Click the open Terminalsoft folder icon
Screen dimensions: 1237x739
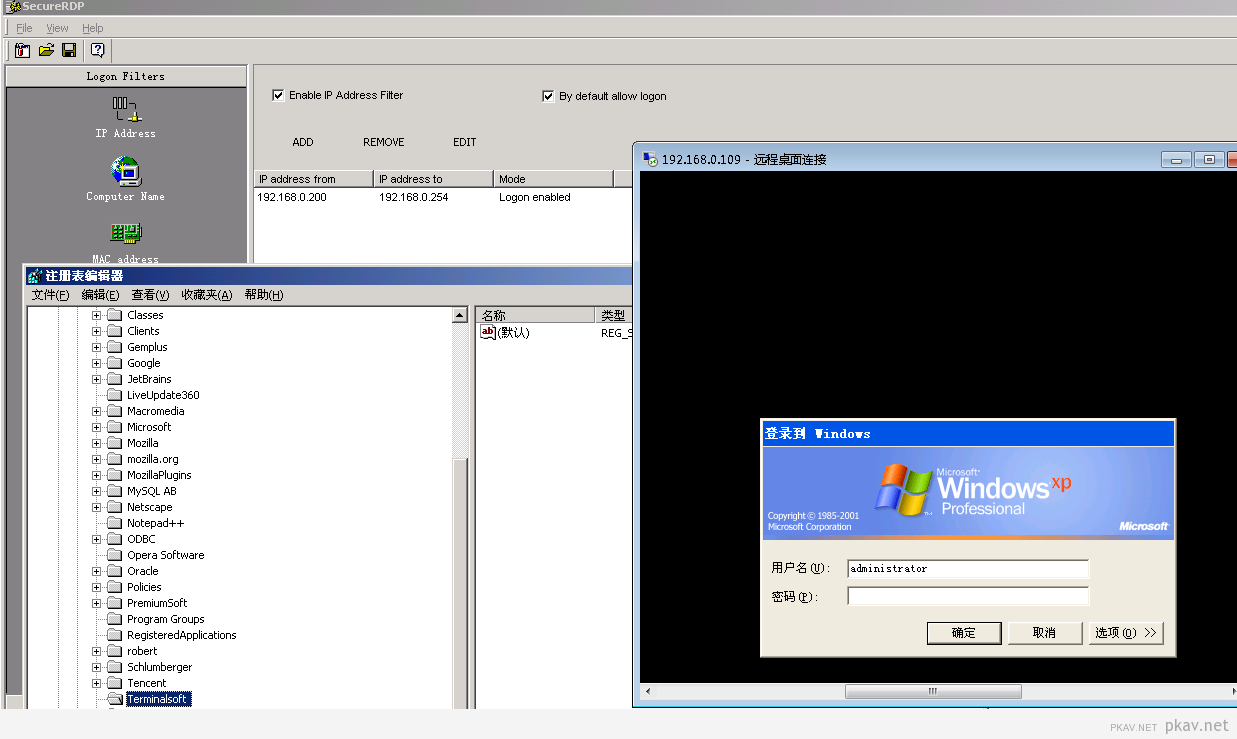[114, 699]
